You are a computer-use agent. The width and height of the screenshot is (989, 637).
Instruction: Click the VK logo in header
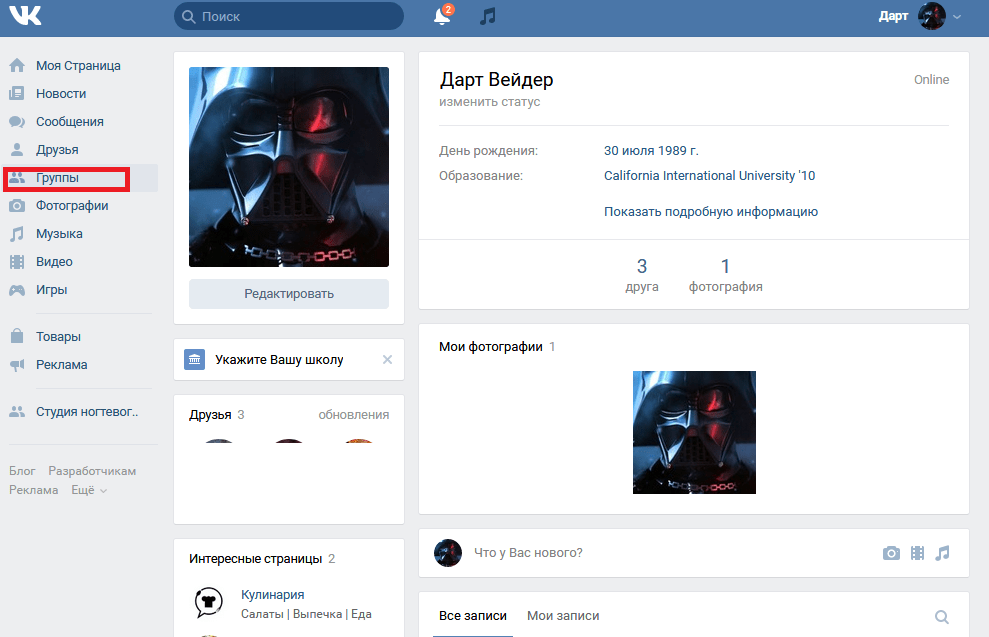point(28,16)
